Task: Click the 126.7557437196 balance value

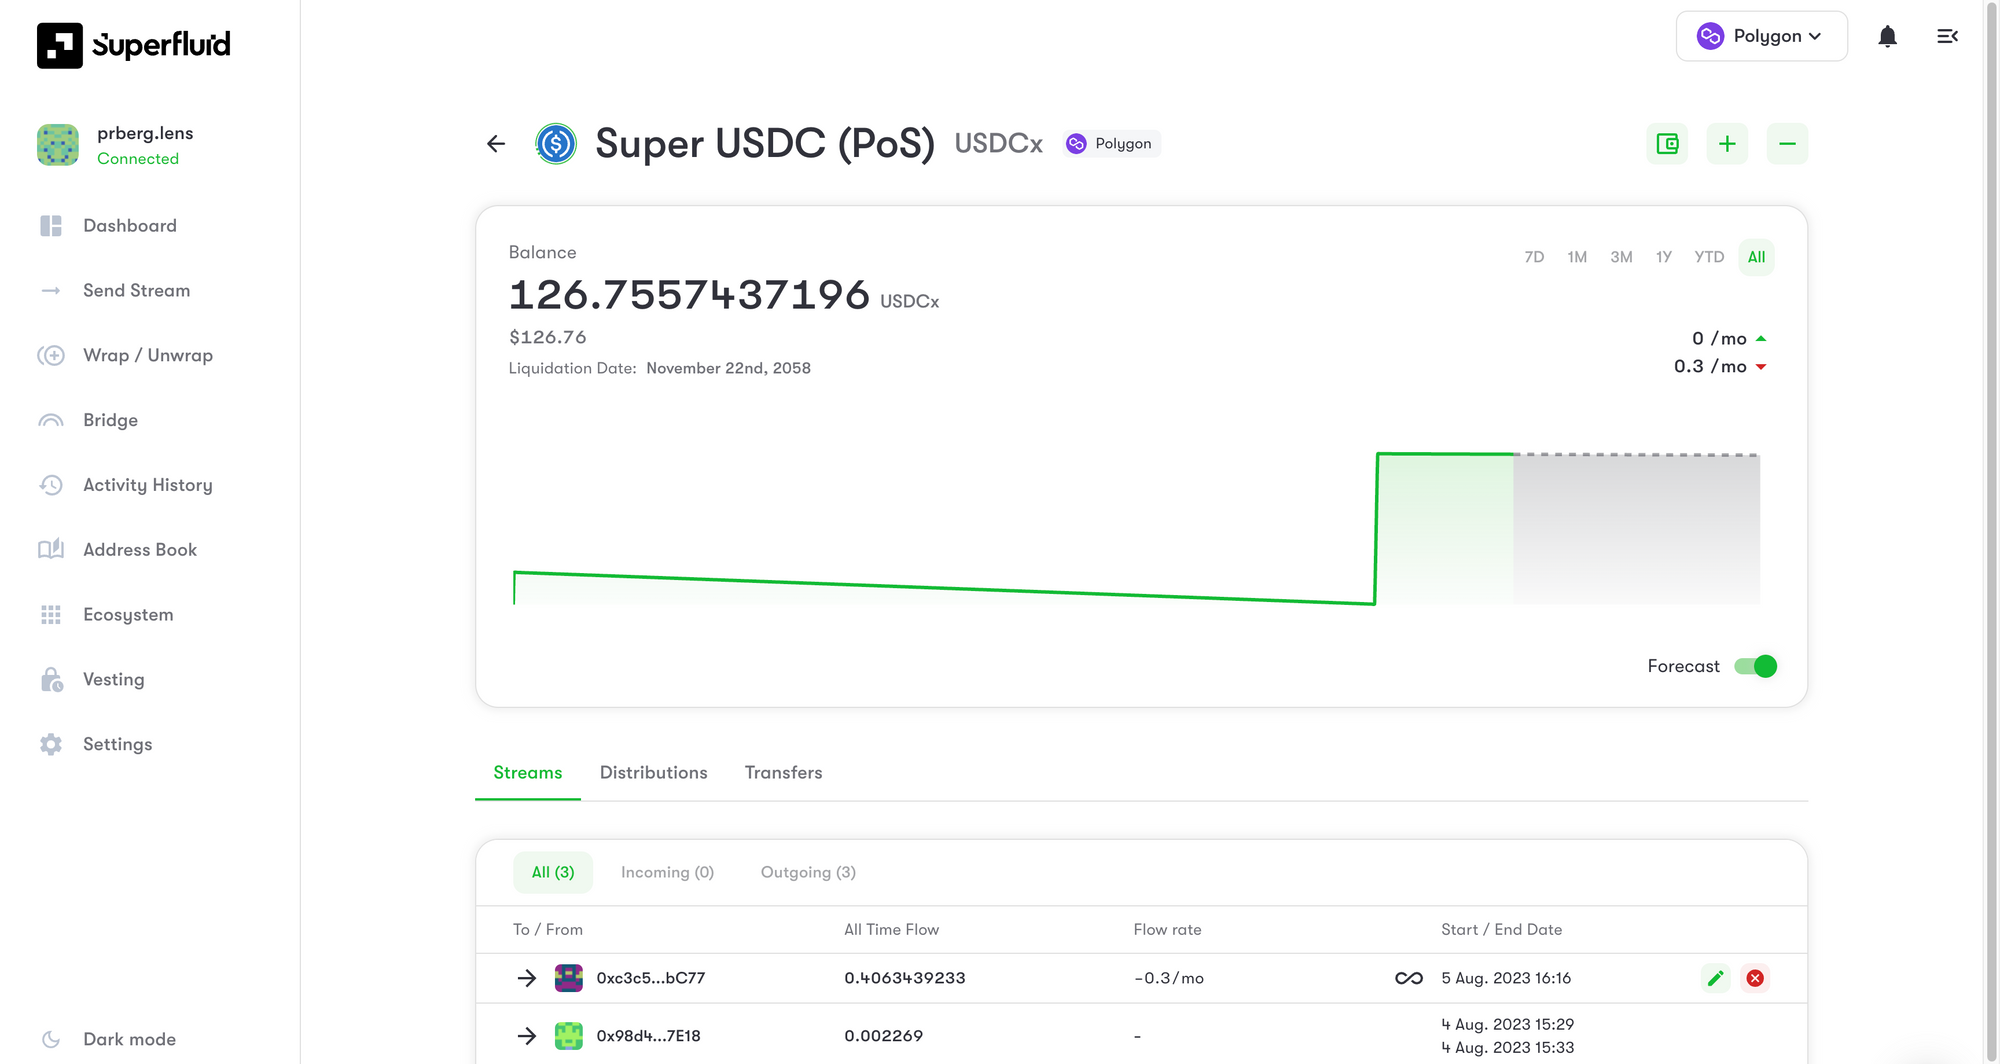Action: coord(689,295)
